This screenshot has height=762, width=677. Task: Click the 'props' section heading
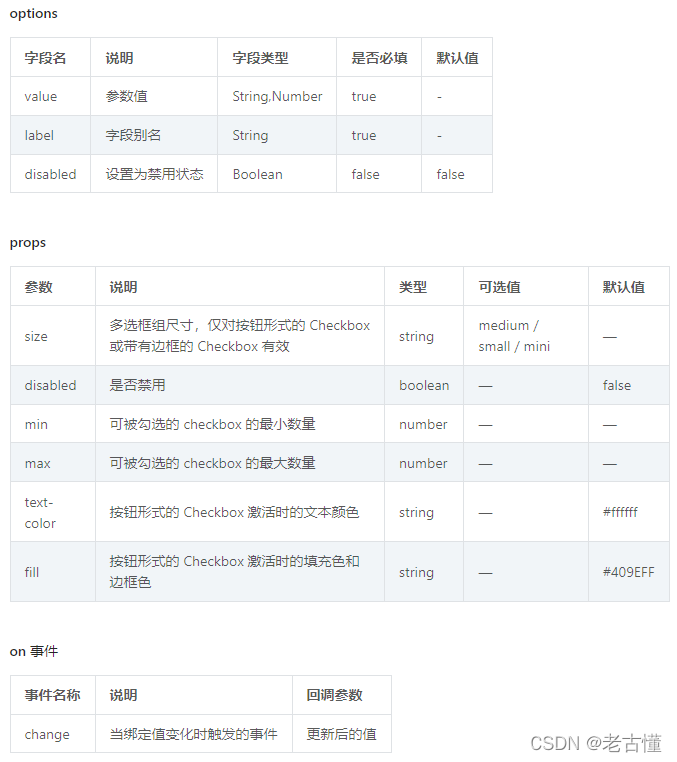pyautogui.click(x=28, y=242)
